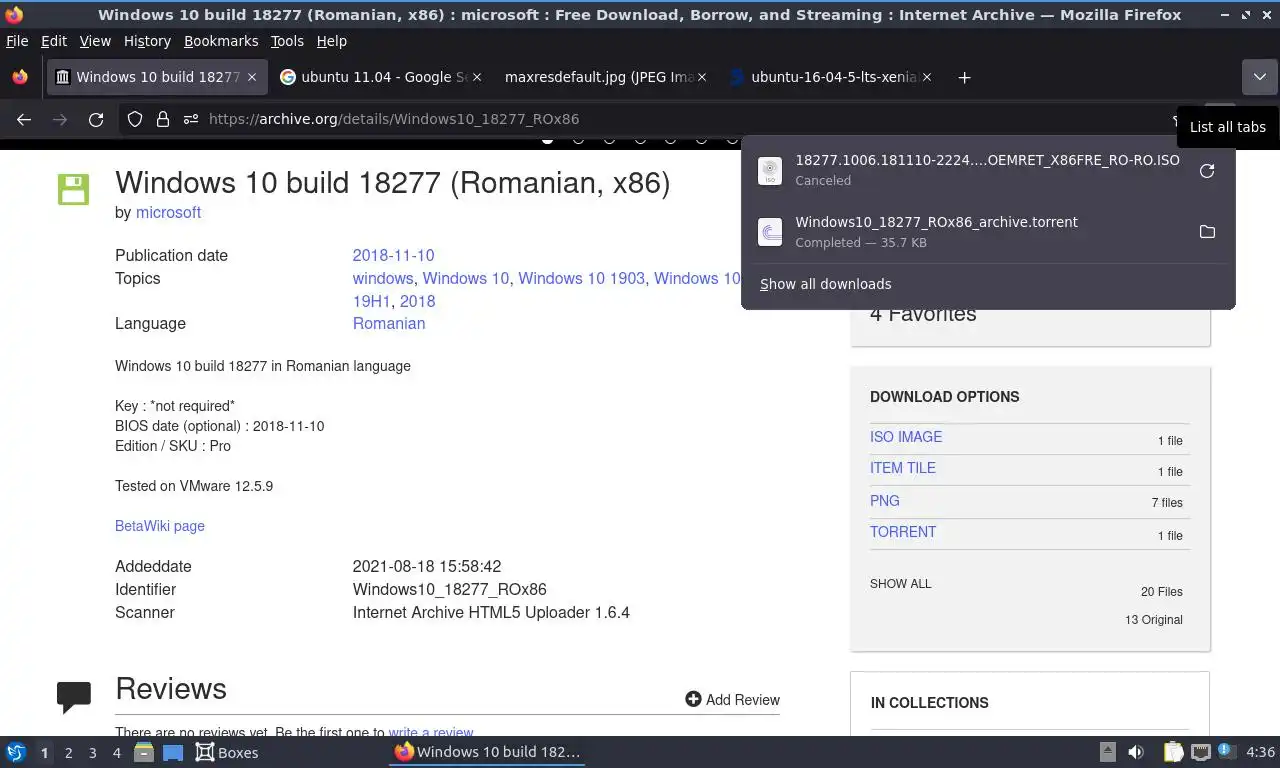
Task: Switch to workspace 2
Action: [x=68, y=752]
